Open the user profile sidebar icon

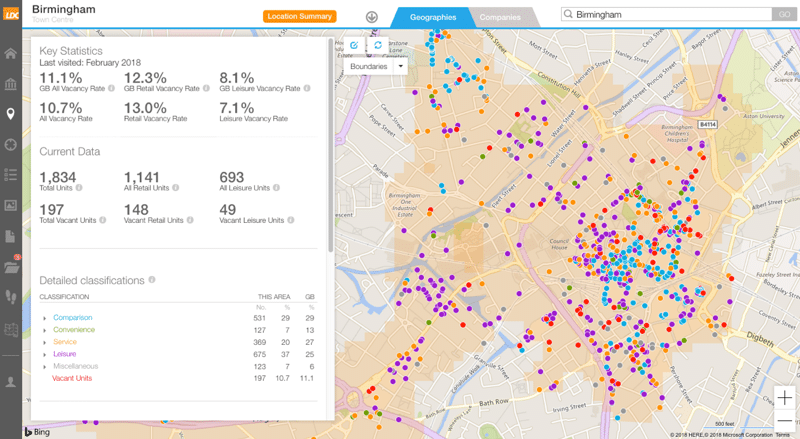11,381
